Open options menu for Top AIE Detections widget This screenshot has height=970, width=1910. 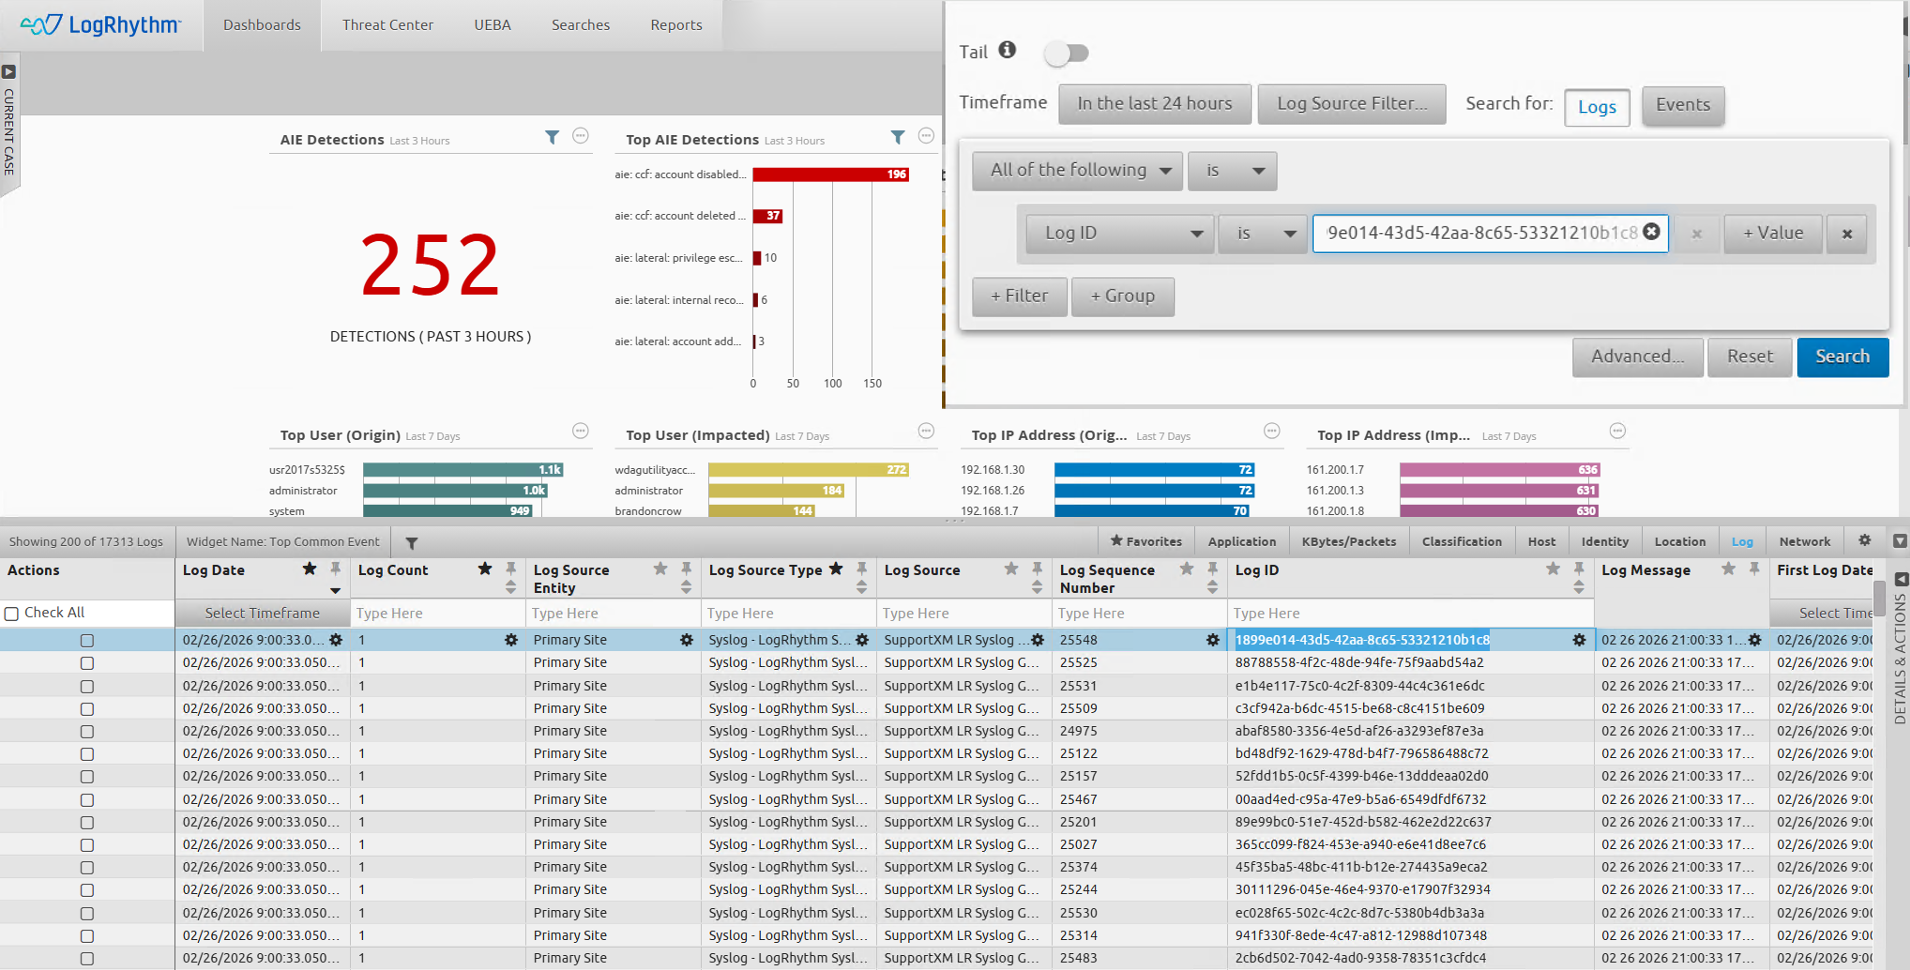926,136
